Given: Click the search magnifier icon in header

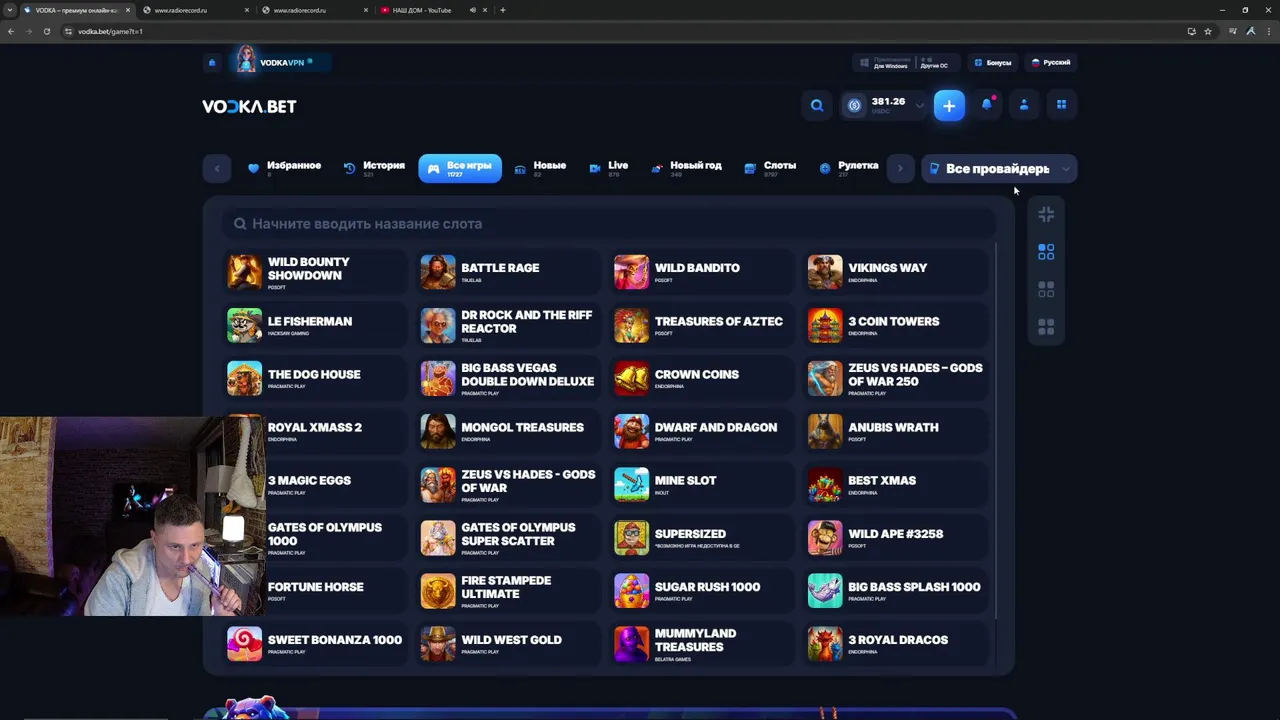Looking at the screenshot, I should tap(817, 105).
